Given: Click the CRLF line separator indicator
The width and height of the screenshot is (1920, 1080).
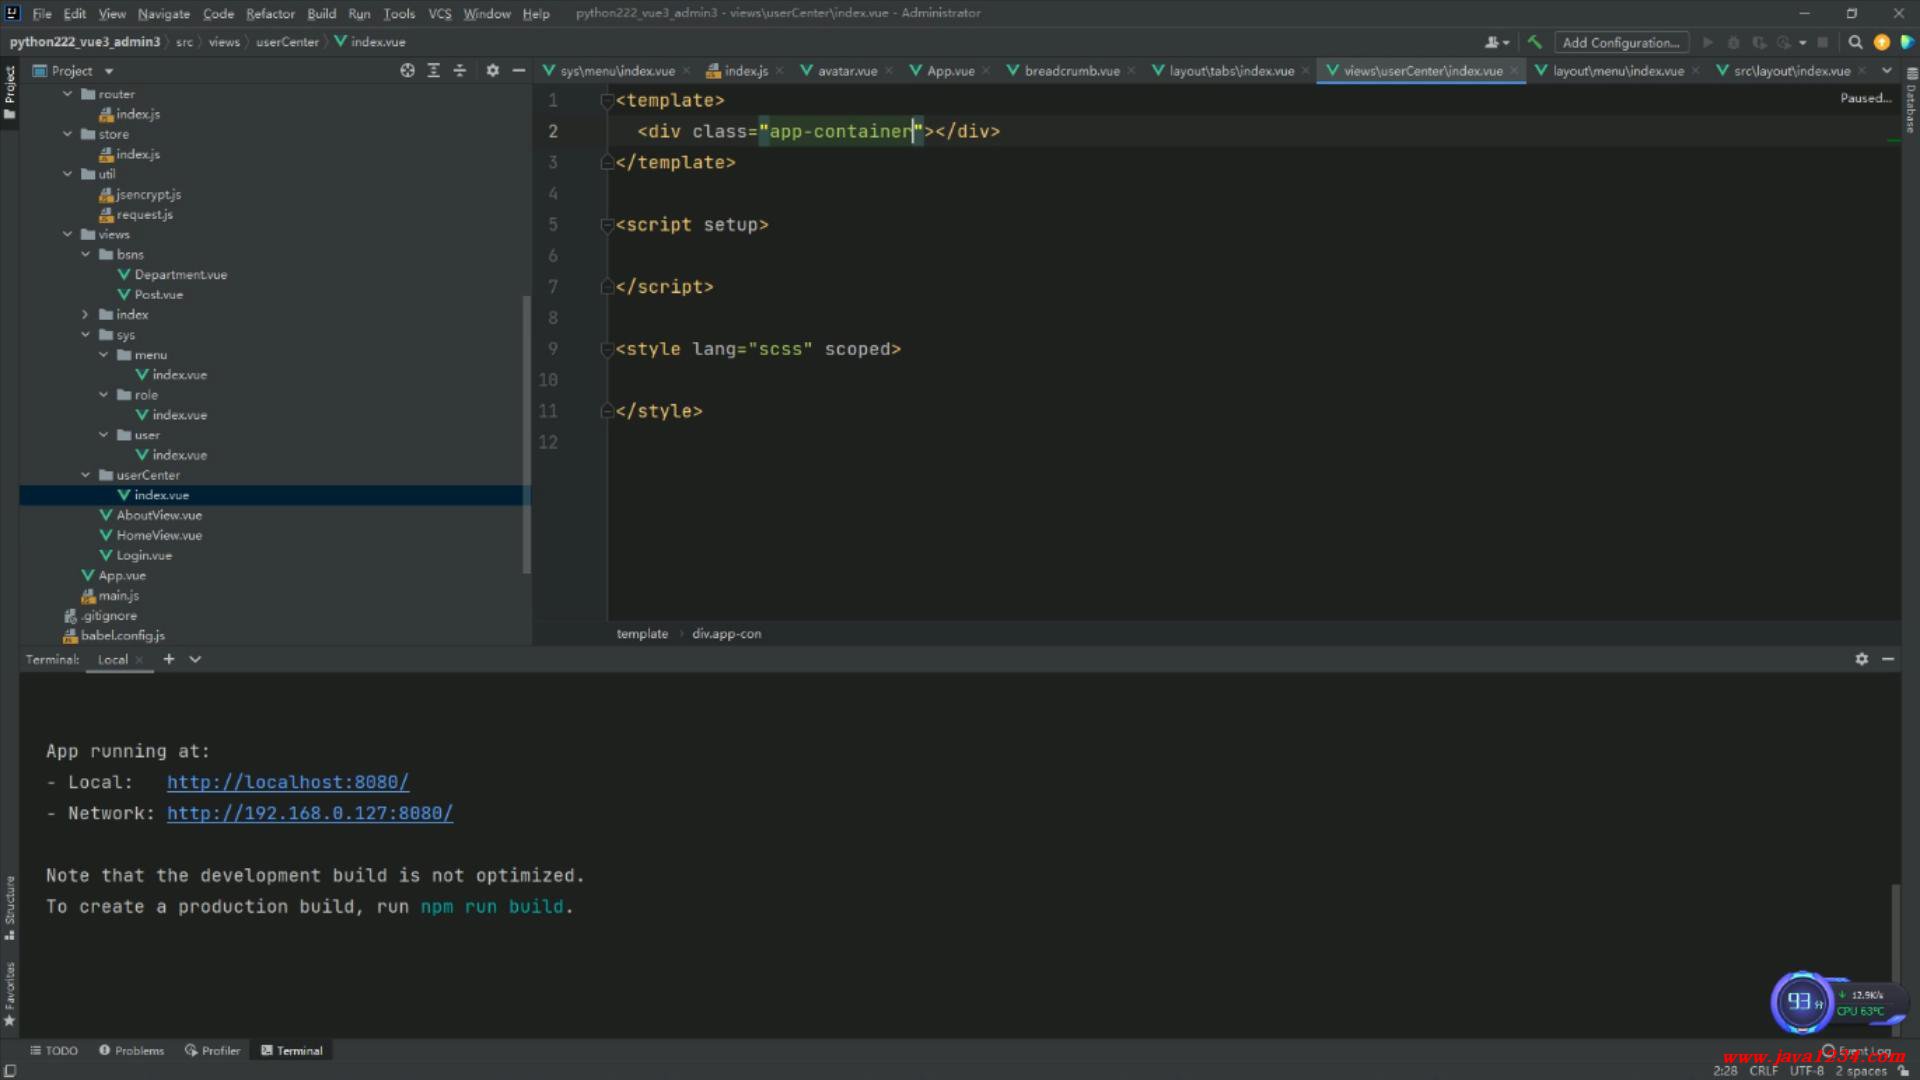Looking at the screenshot, I should tap(1764, 1070).
